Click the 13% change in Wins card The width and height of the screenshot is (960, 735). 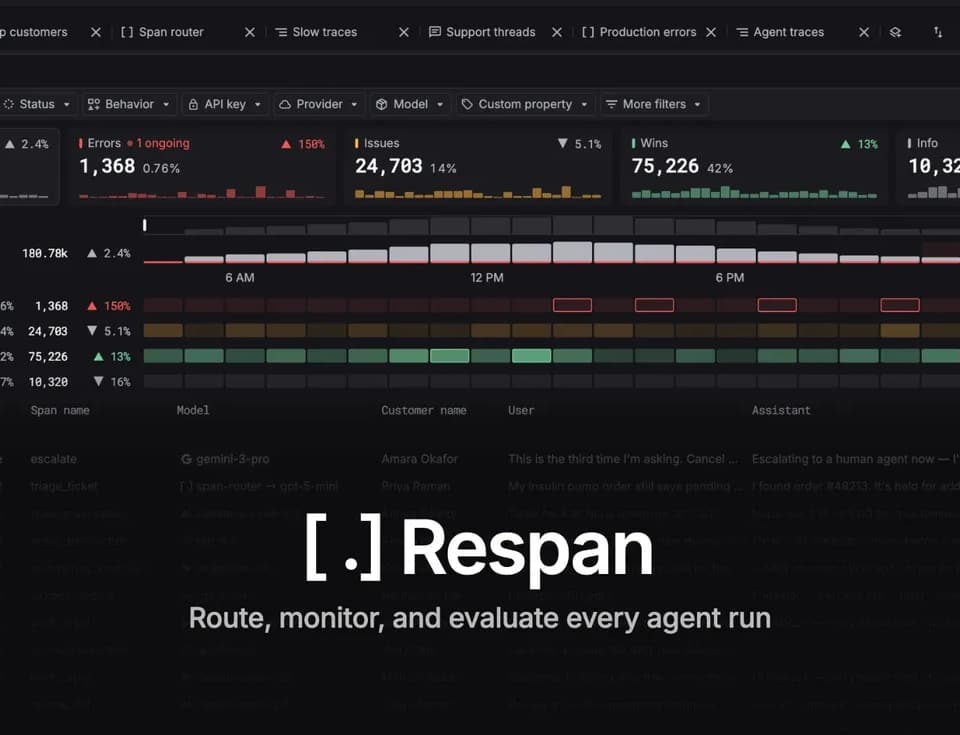pos(860,144)
